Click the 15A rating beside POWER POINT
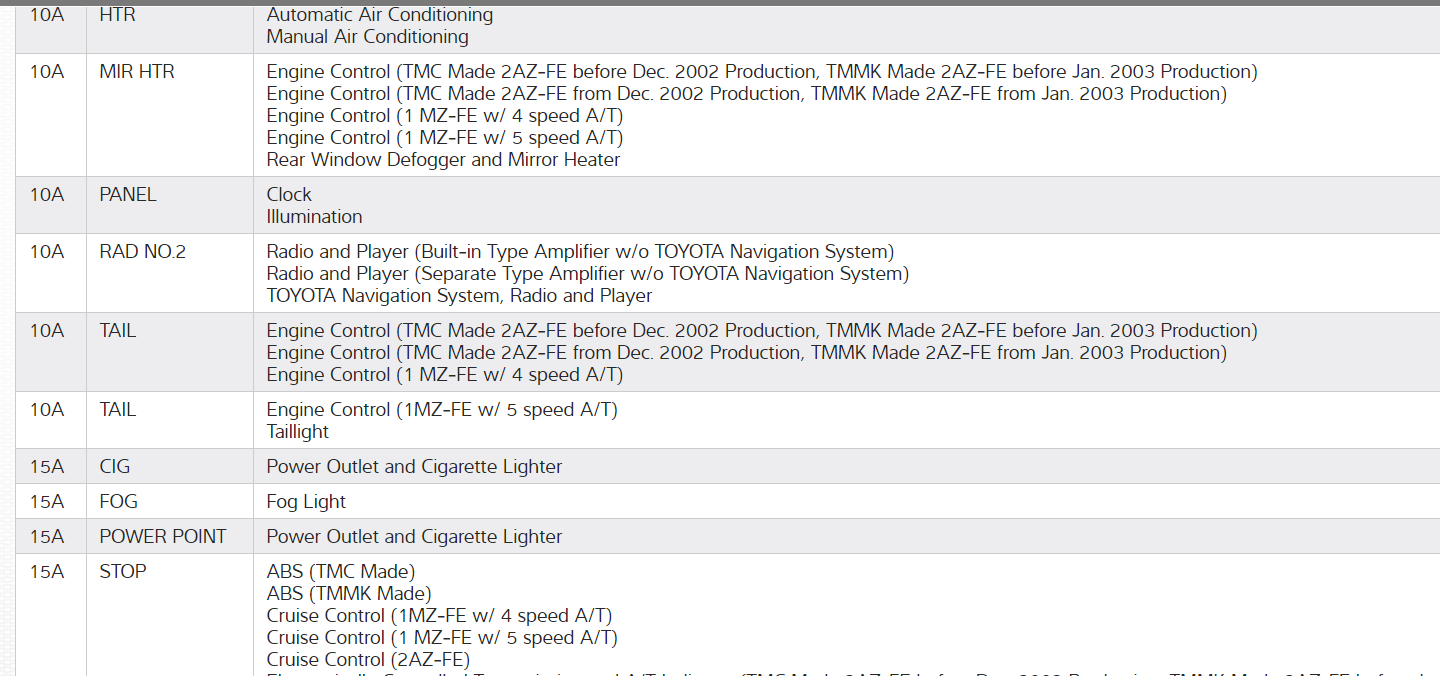 [47, 537]
